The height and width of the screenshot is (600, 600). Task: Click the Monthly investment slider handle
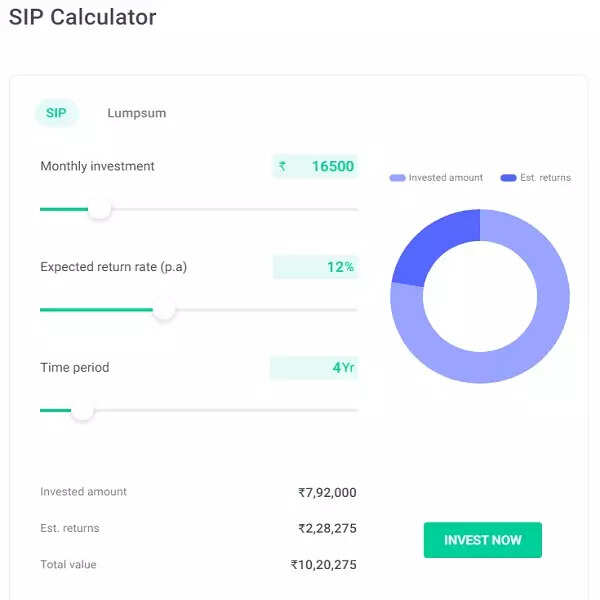[98, 209]
